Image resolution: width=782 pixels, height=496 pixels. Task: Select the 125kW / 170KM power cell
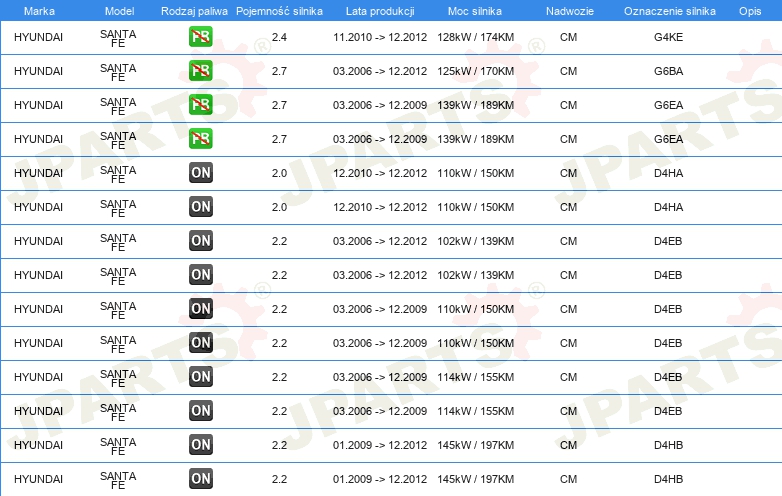475,71
